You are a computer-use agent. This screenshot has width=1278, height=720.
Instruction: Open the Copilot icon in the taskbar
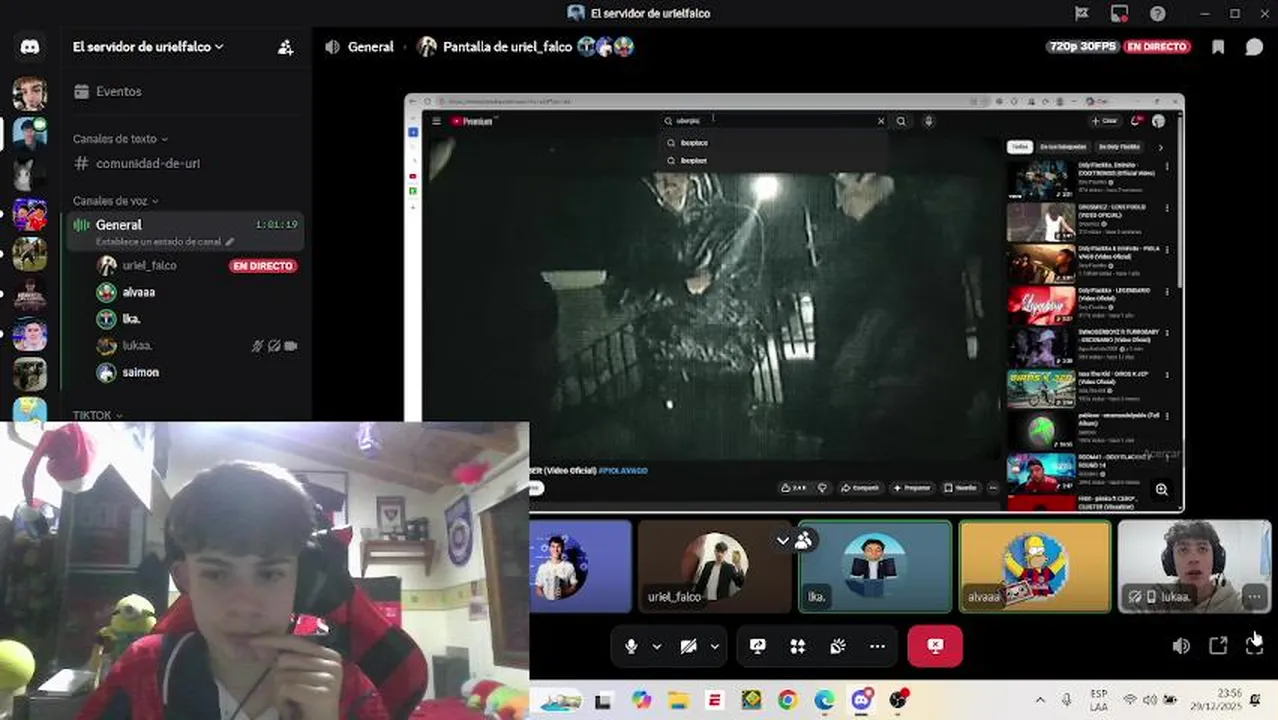[x=641, y=701]
